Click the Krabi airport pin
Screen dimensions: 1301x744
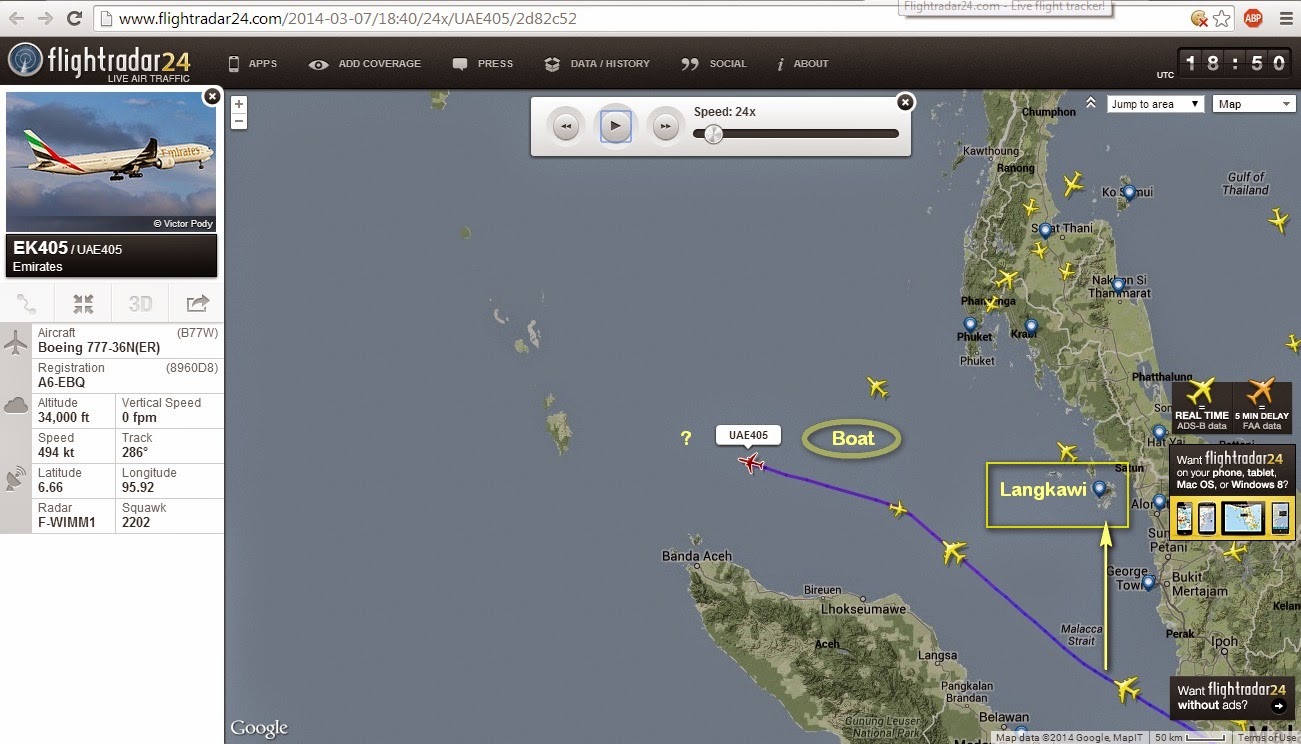point(1031,325)
